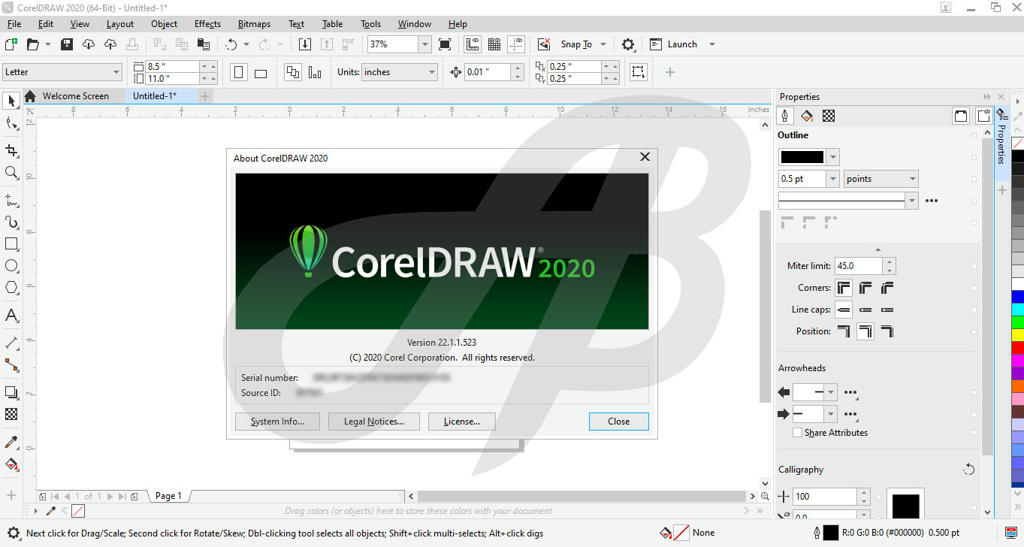
Task: Click the Legal Notices button
Action: [374, 422]
